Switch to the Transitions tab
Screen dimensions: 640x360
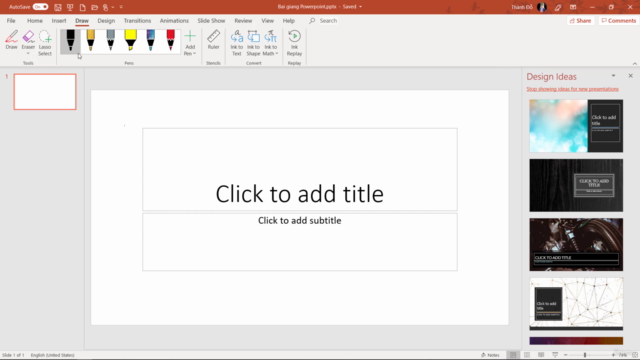click(x=137, y=20)
